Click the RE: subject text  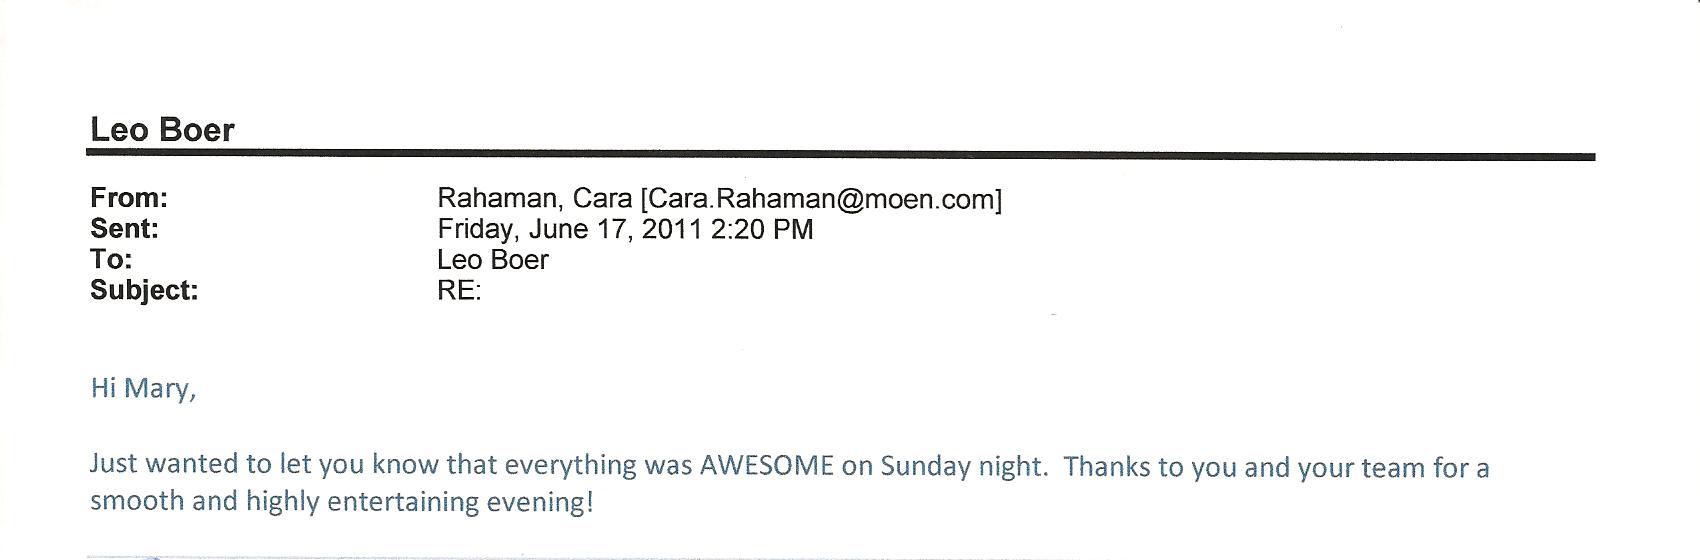(459, 291)
